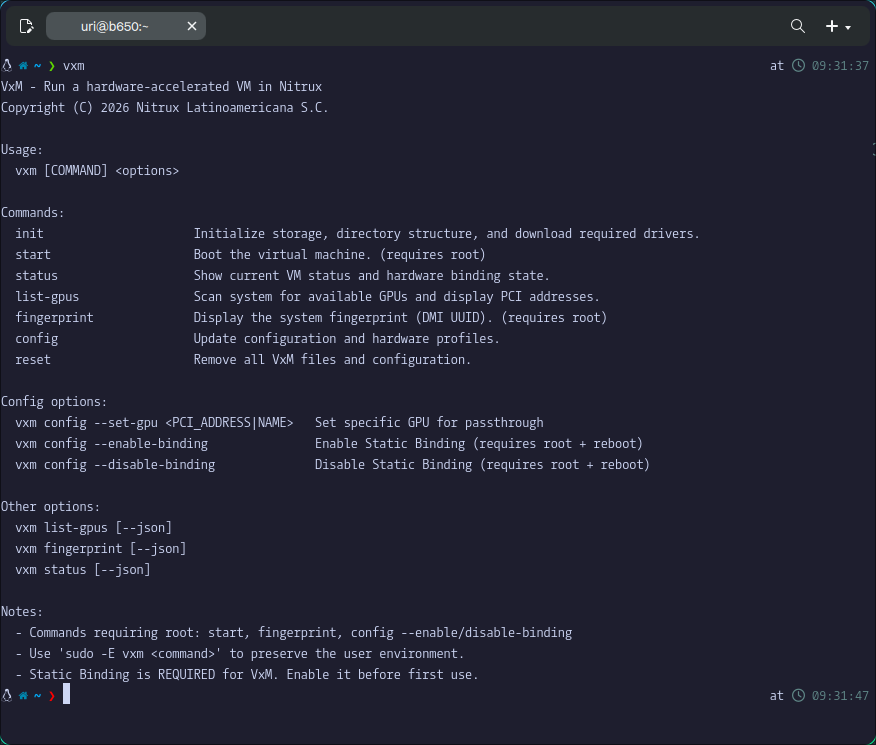Click the clock icon next to 09:31:47
The height and width of the screenshot is (745, 876).
(798, 695)
